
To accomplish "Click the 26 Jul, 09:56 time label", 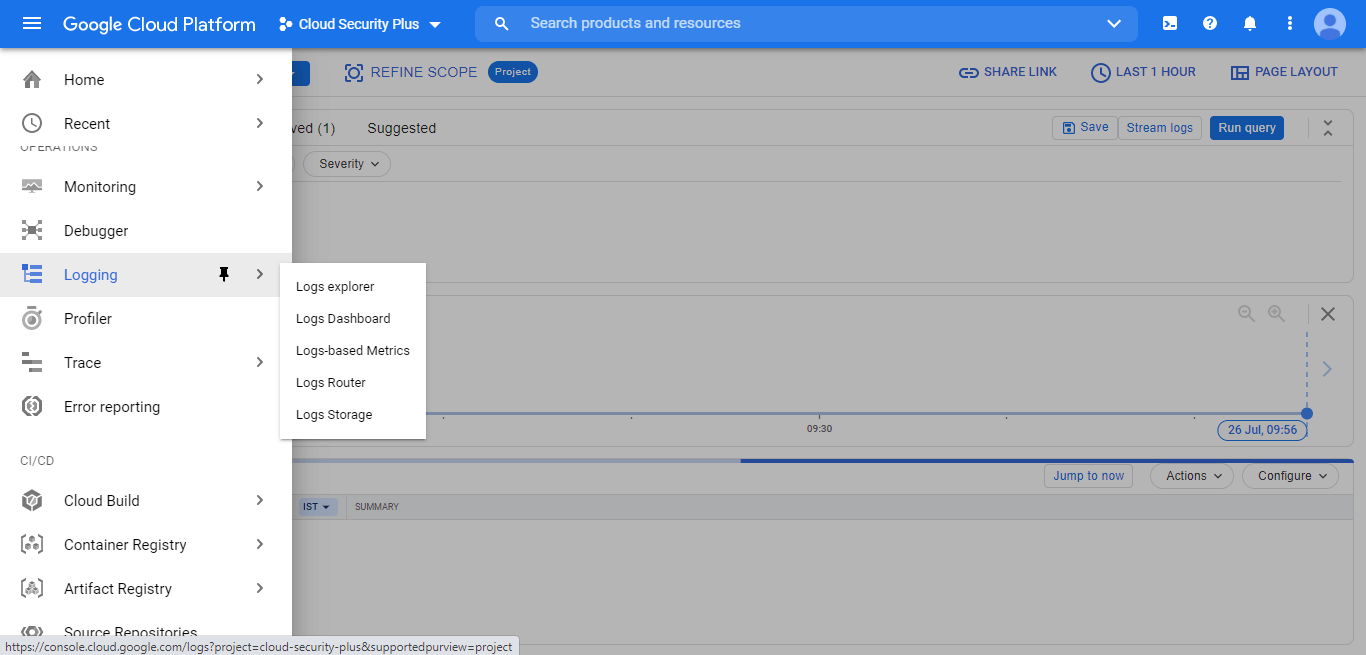I will [x=1262, y=430].
